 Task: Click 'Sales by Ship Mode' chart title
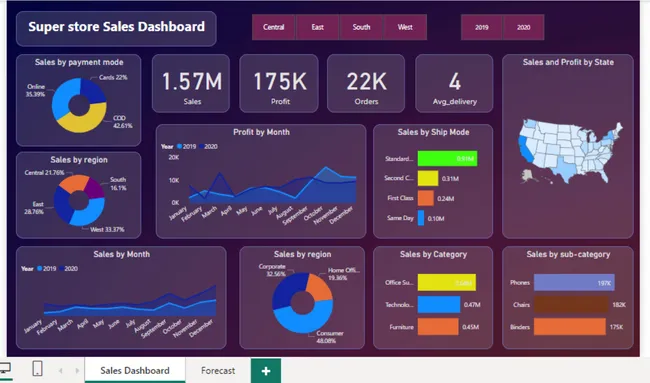pos(433,132)
